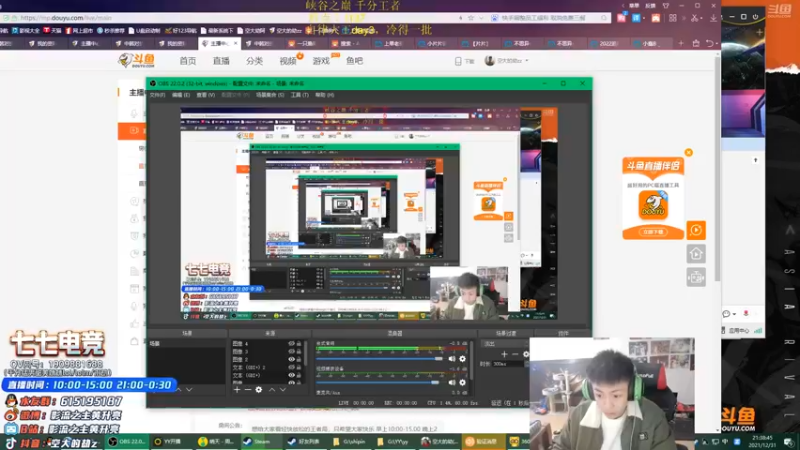Open the 好123导航 bookmark
The width and height of the screenshot is (800, 450).
[x=181, y=31]
